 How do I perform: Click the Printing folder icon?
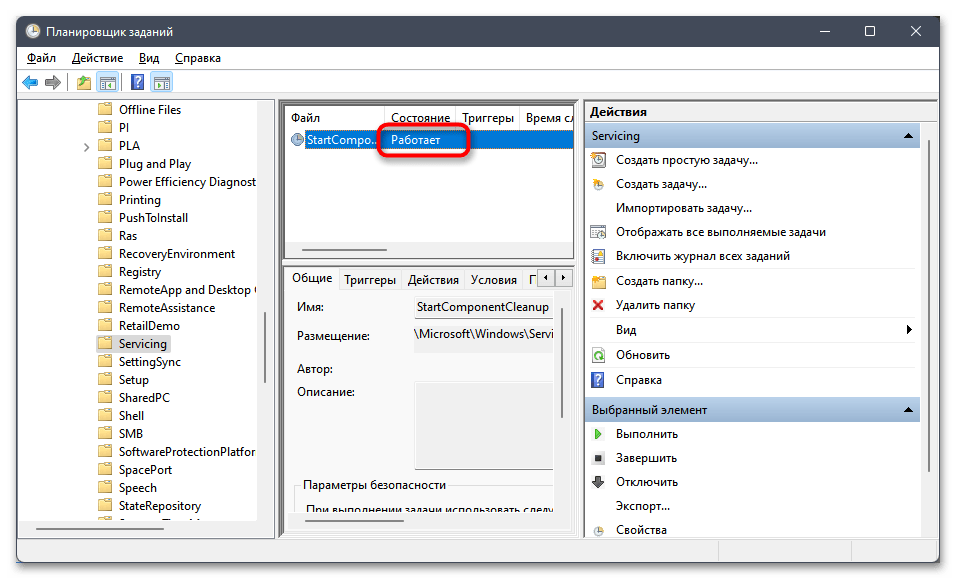click(x=105, y=199)
